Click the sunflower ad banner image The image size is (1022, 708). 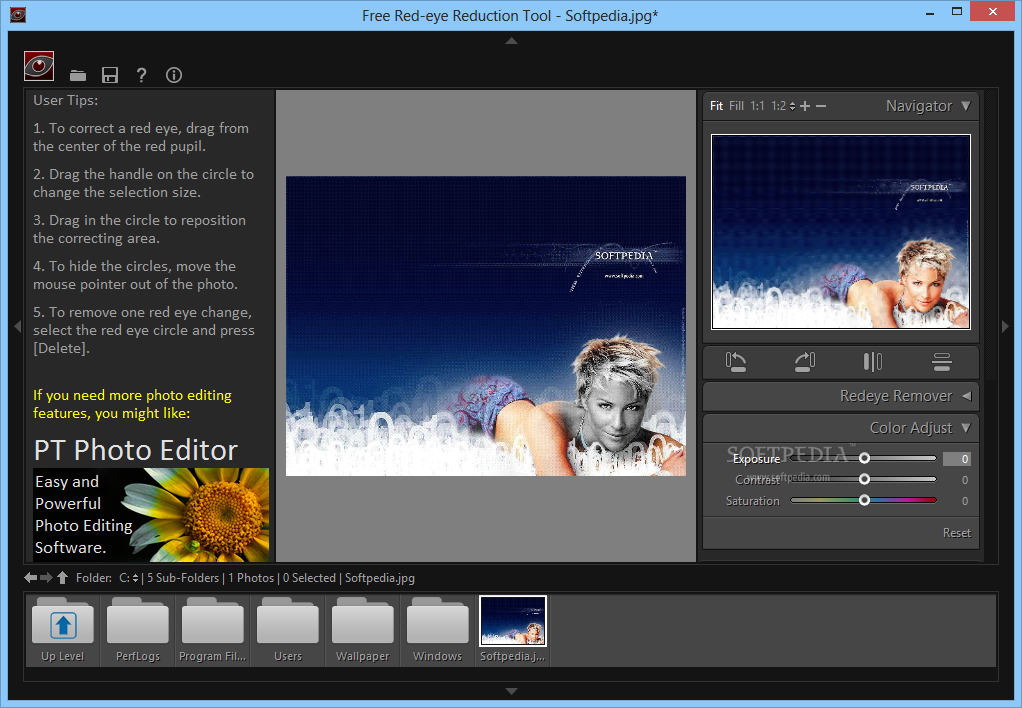tap(151, 515)
